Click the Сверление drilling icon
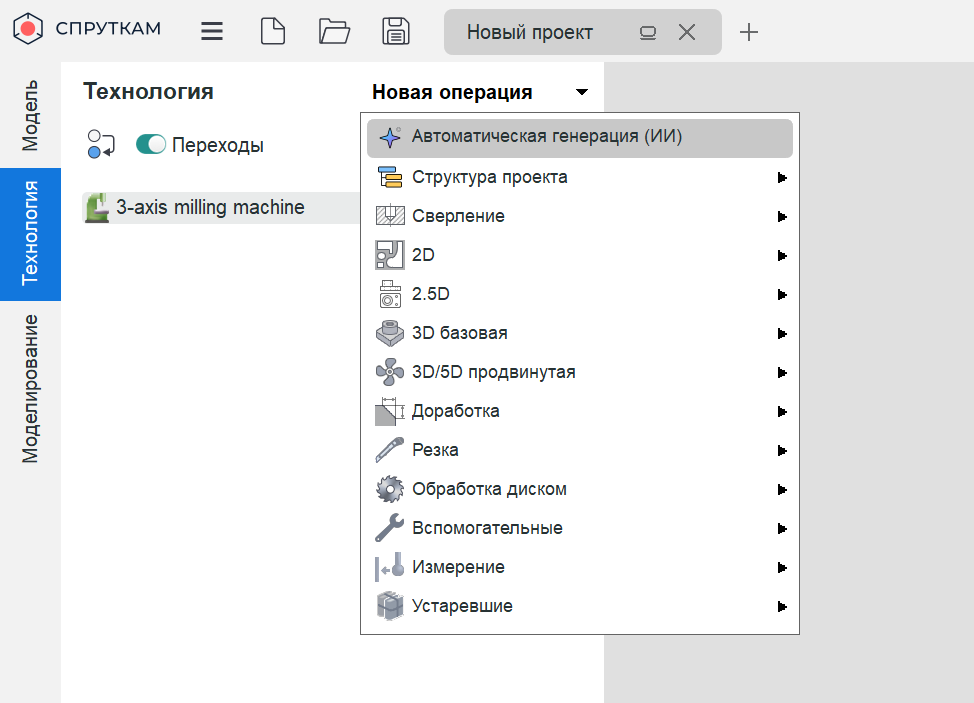 (389, 216)
